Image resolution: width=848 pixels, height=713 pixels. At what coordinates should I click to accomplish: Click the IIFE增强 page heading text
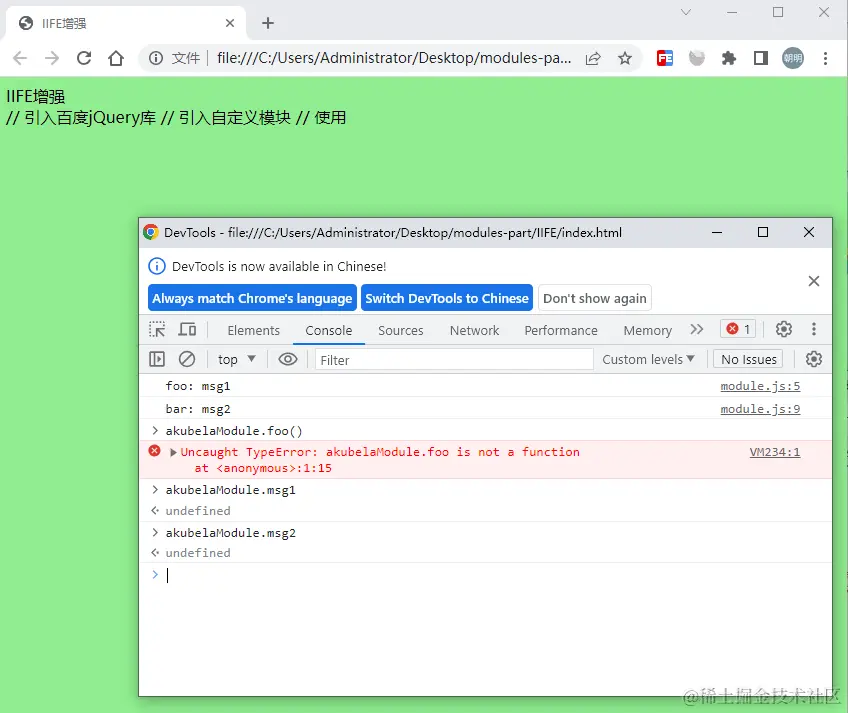coord(36,97)
